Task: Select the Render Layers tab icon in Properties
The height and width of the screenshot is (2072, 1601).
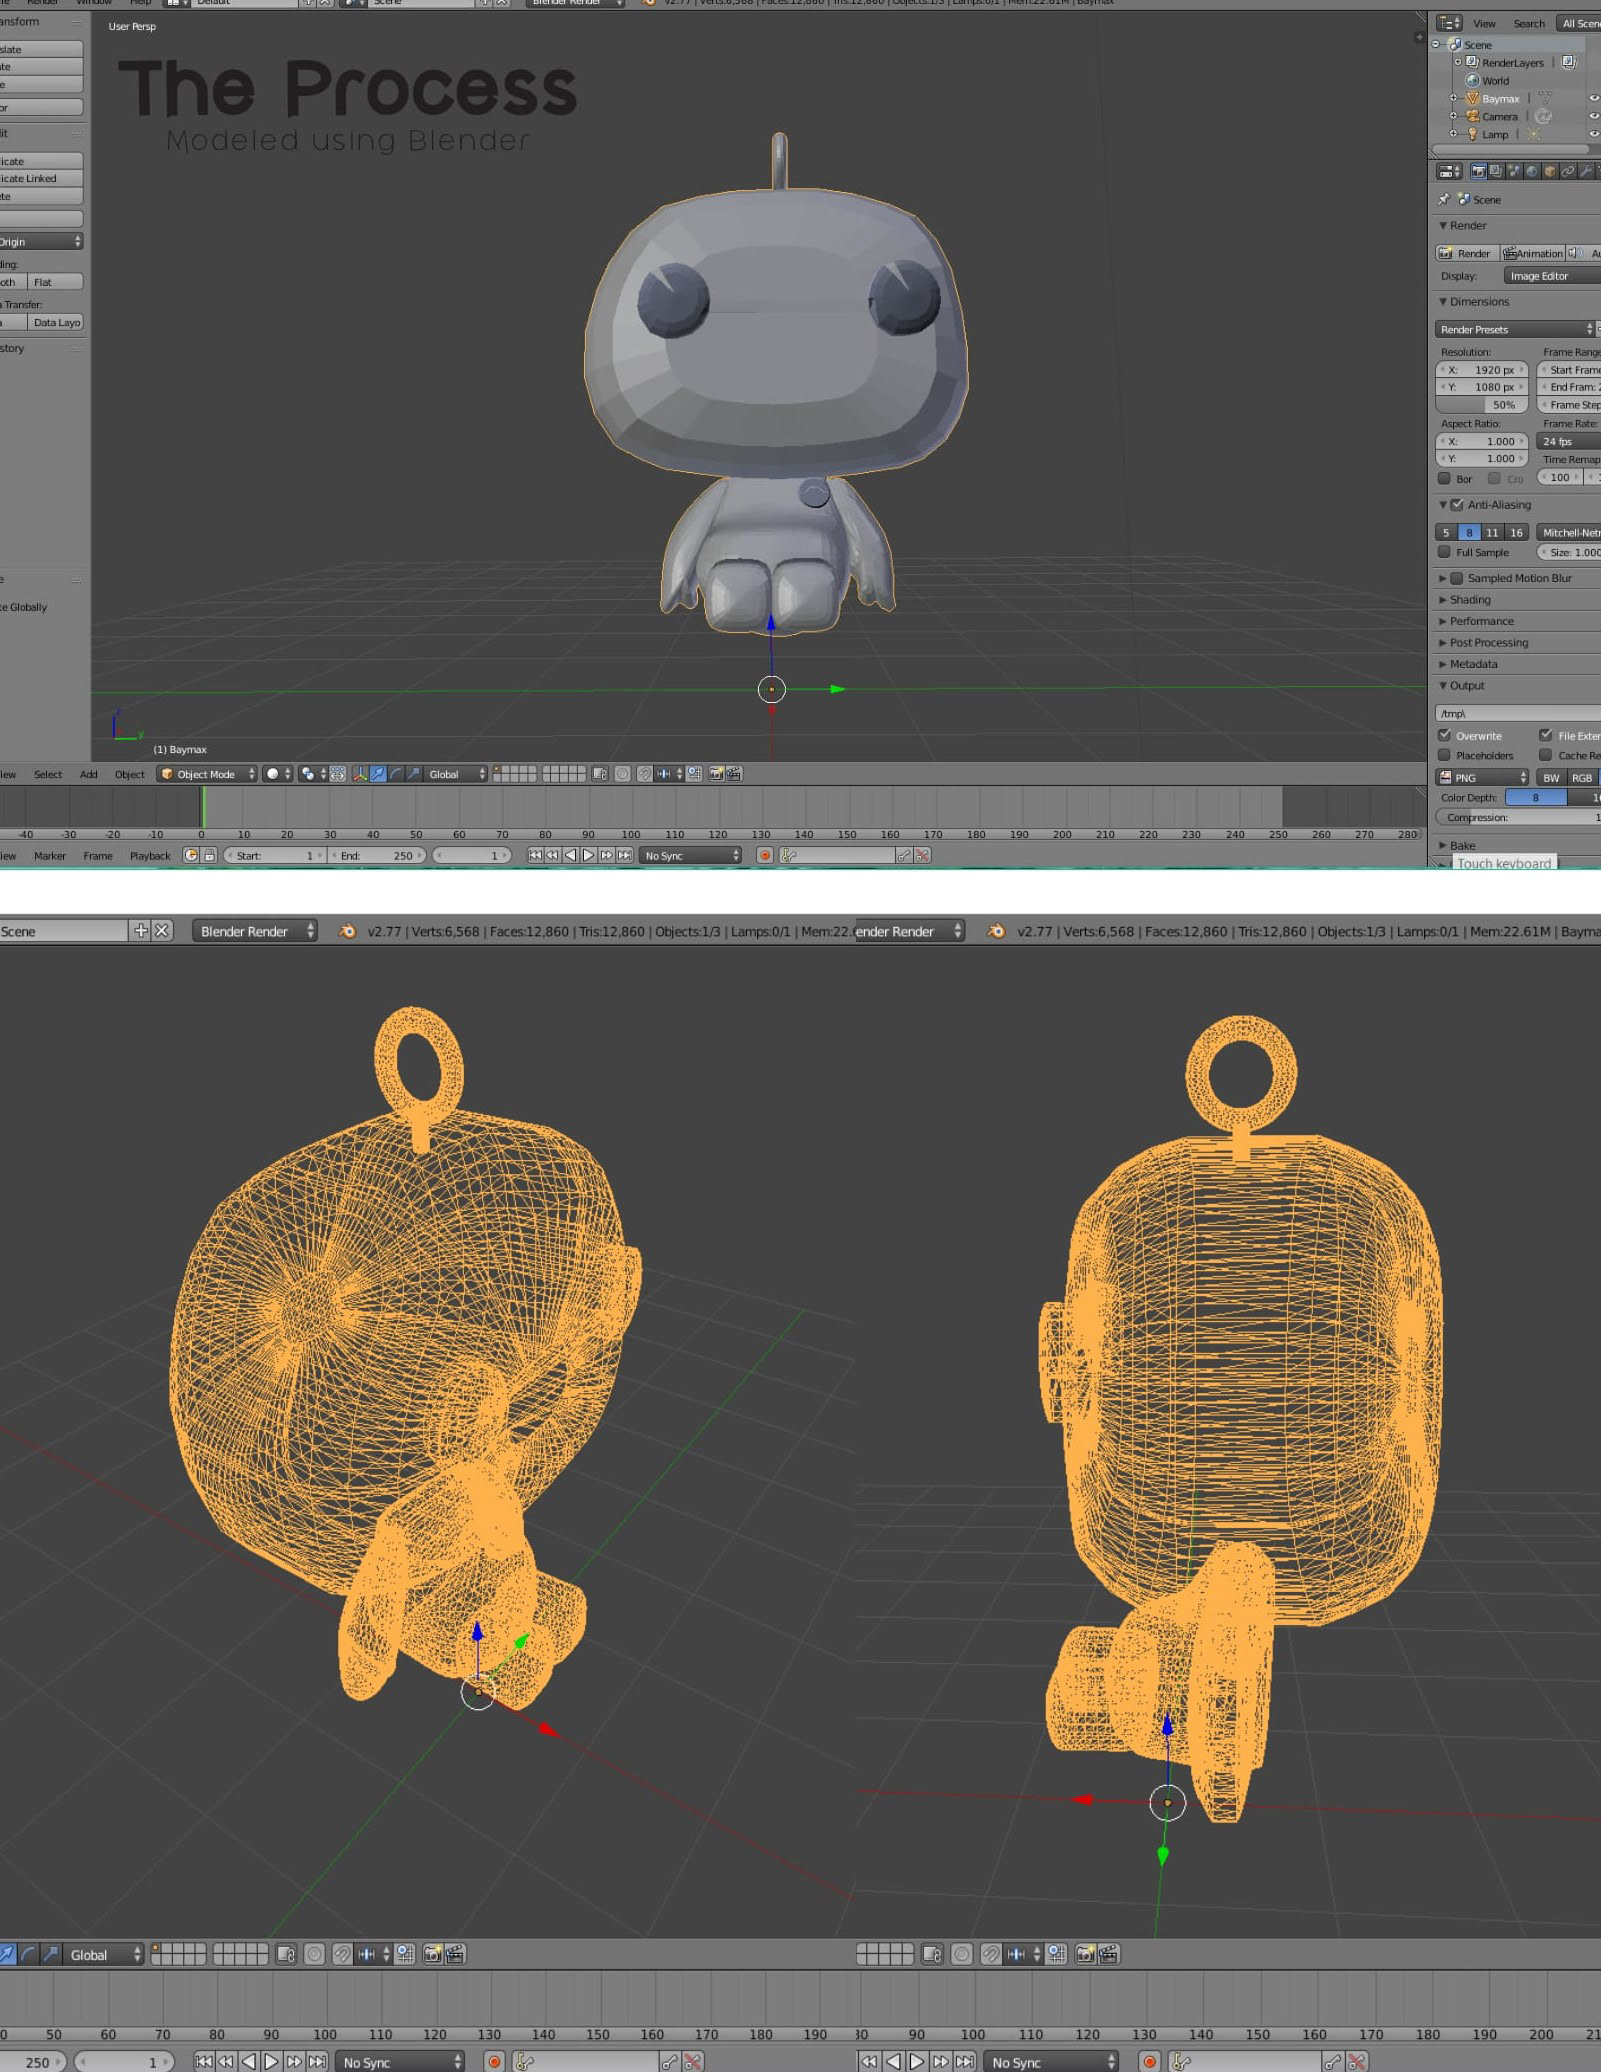Action: click(x=1496, y=171)
